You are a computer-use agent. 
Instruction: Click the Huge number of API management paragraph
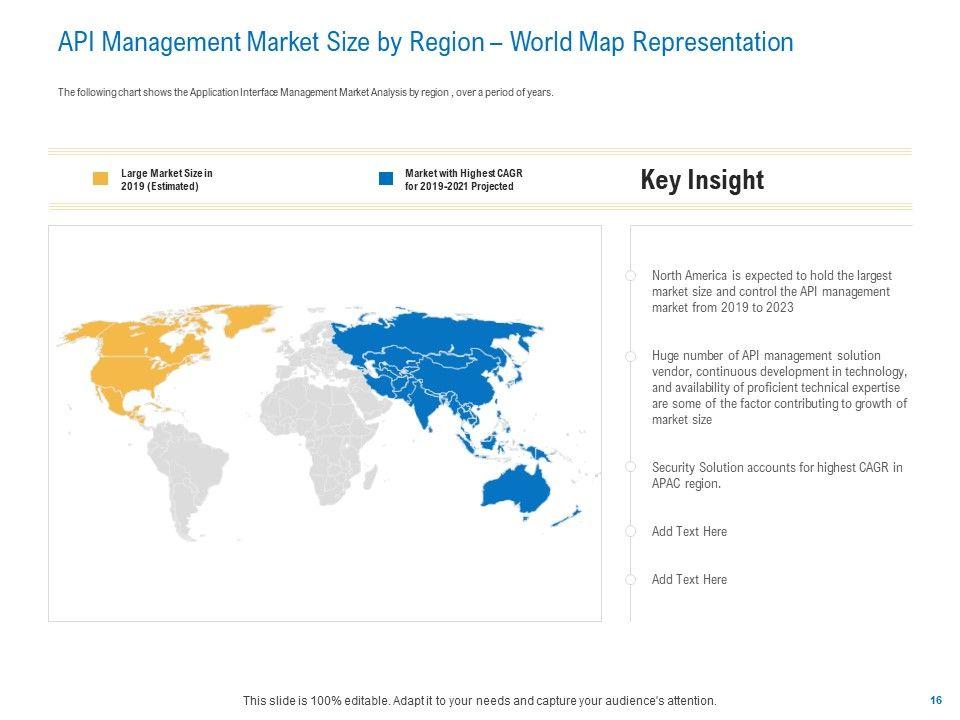coord(779,388)
